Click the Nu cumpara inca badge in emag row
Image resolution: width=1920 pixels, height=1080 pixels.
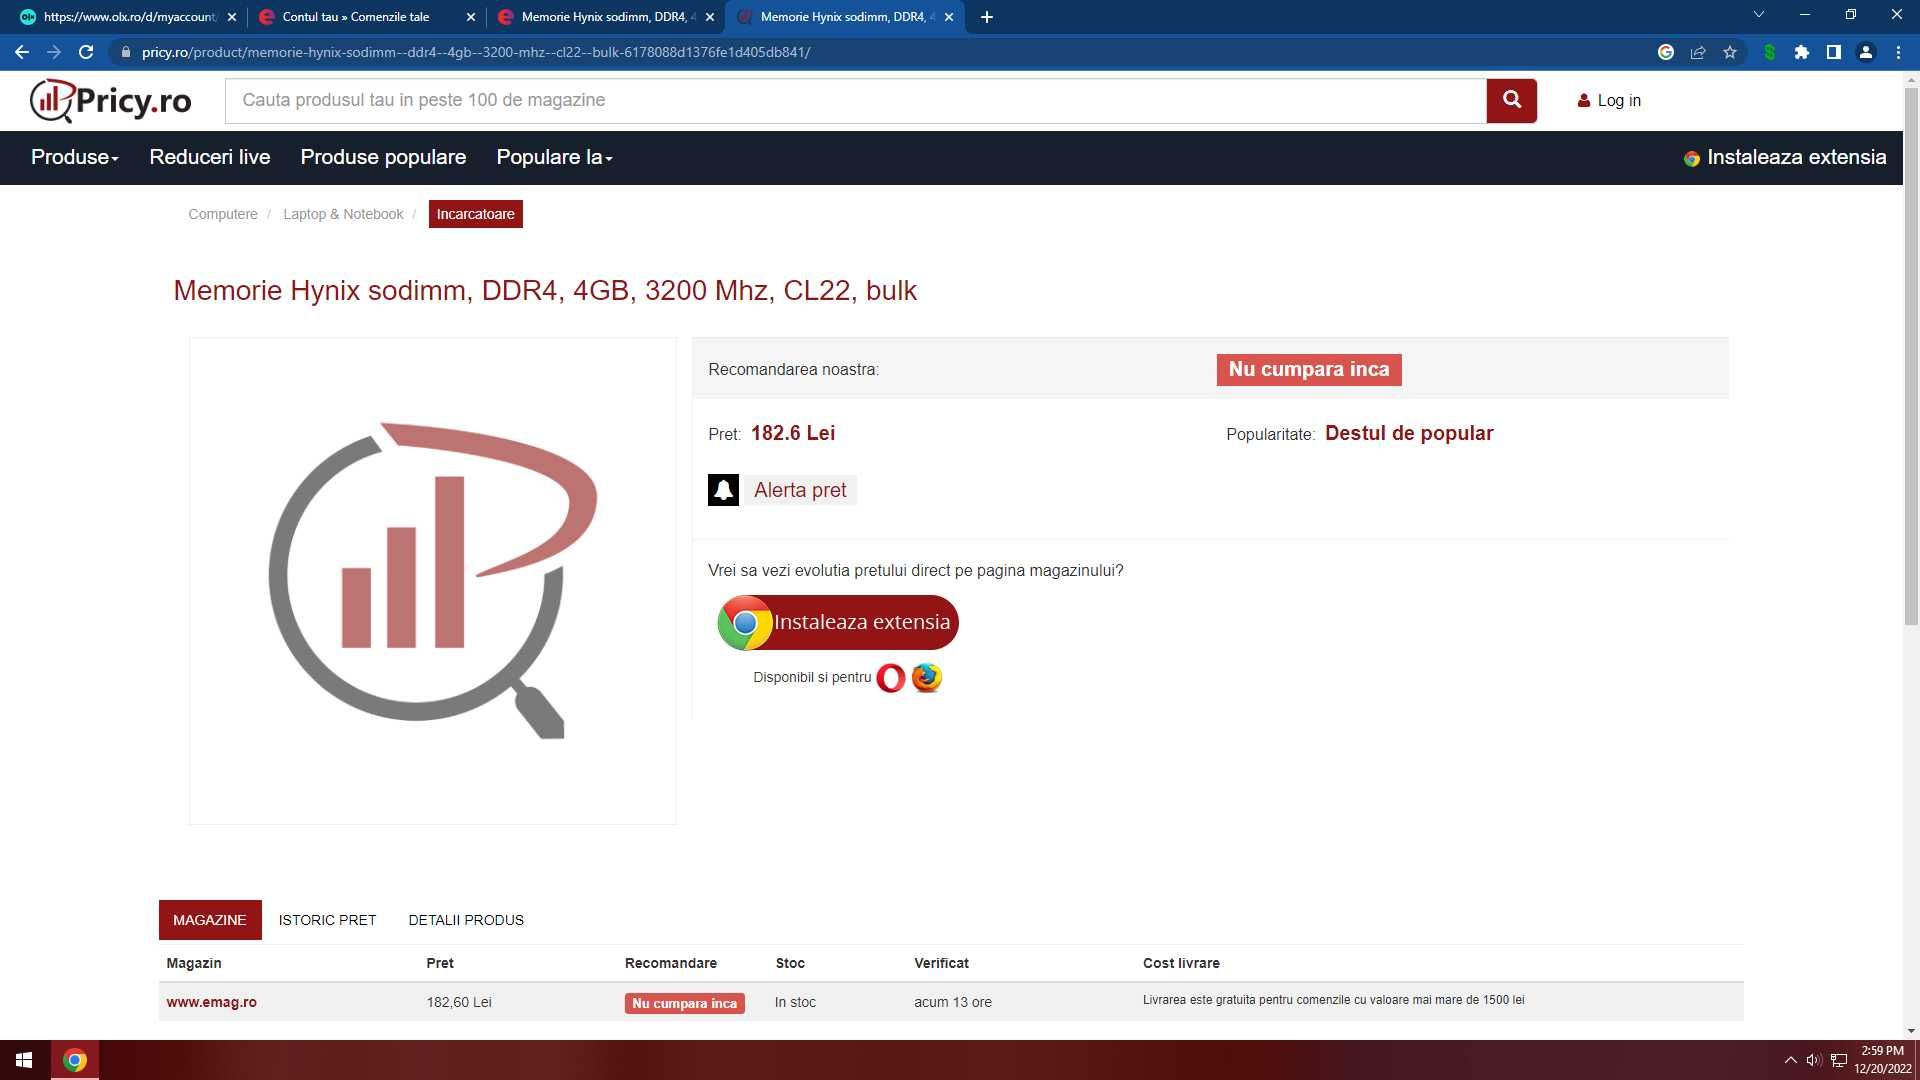tap(684, 1003)
